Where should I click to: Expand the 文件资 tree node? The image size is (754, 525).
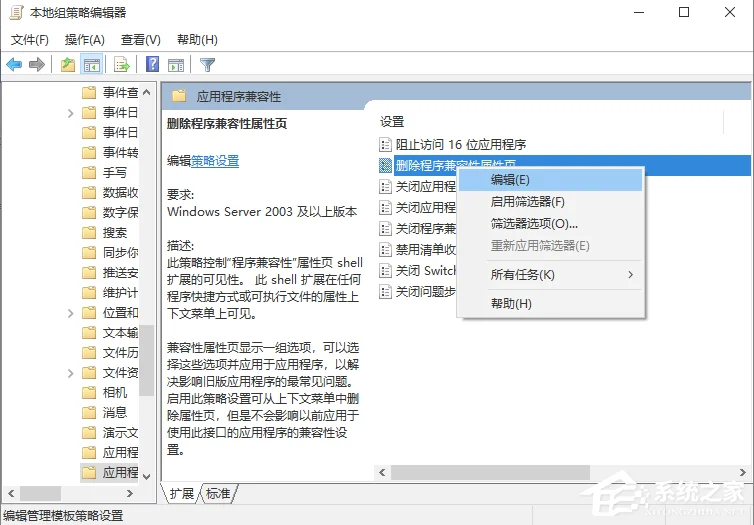click(71, 373)
